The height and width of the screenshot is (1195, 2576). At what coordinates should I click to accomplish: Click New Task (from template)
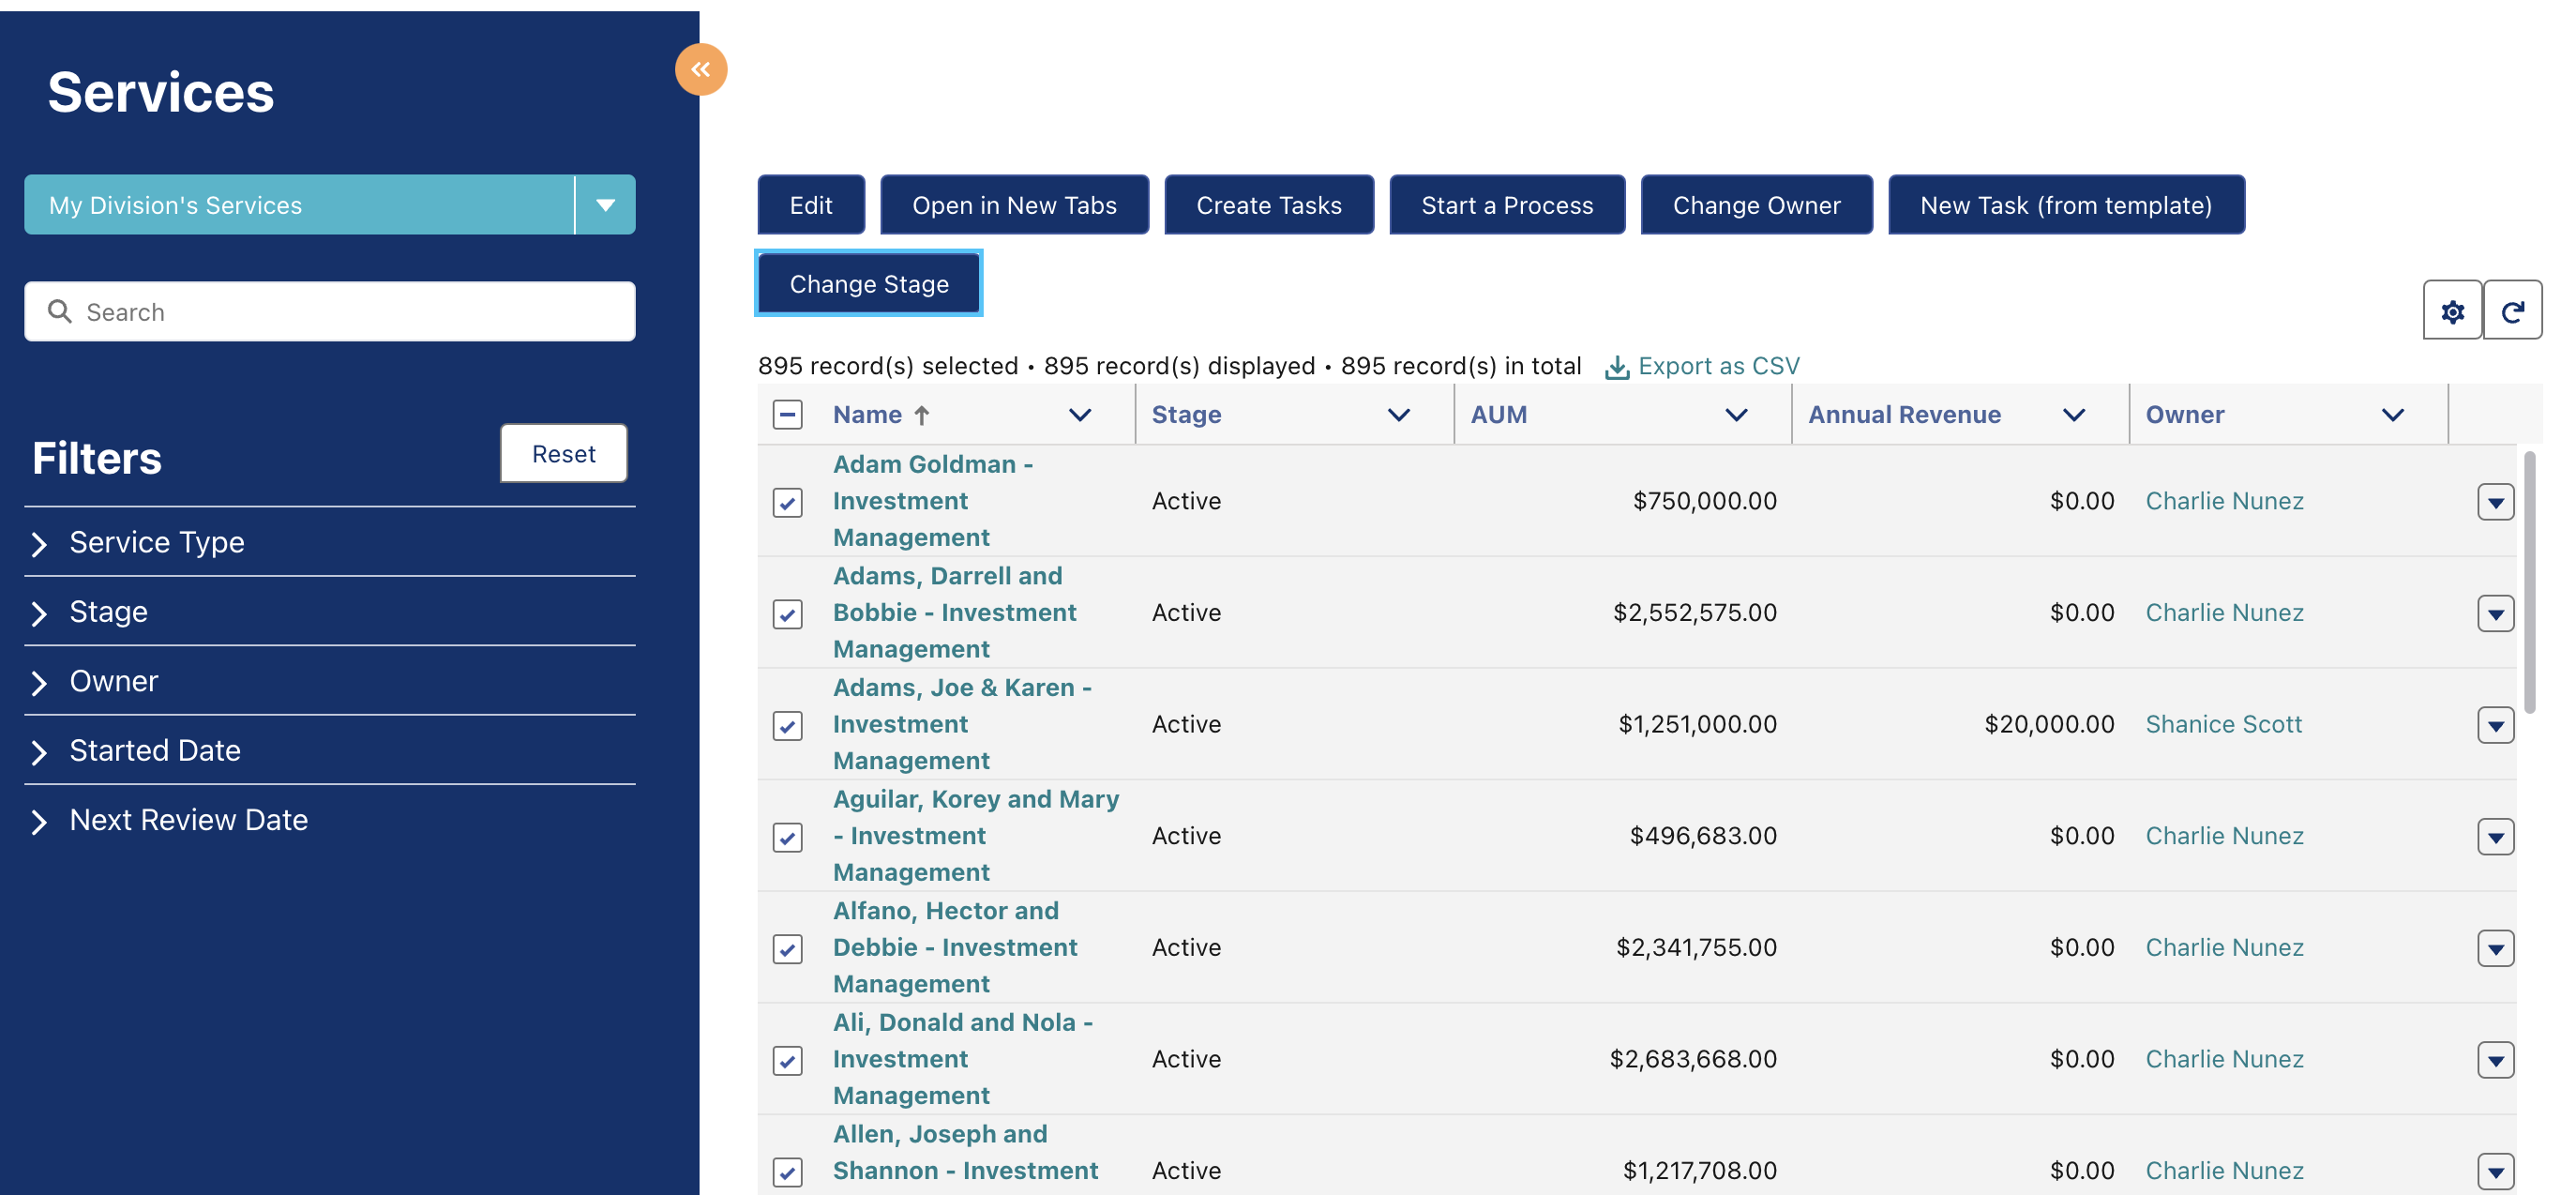[x=2066, y=205]
